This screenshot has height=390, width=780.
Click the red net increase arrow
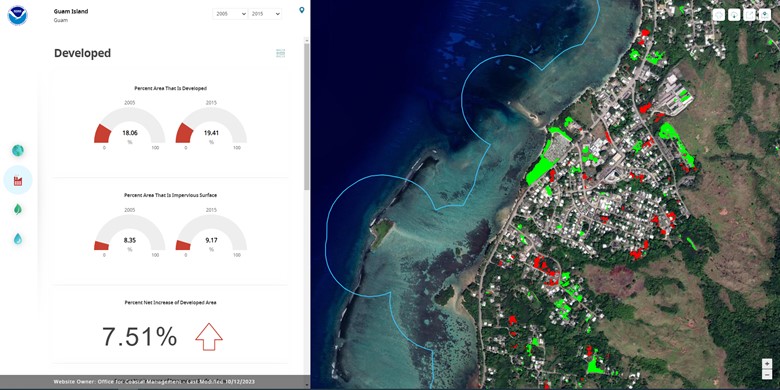coord(209,337)
